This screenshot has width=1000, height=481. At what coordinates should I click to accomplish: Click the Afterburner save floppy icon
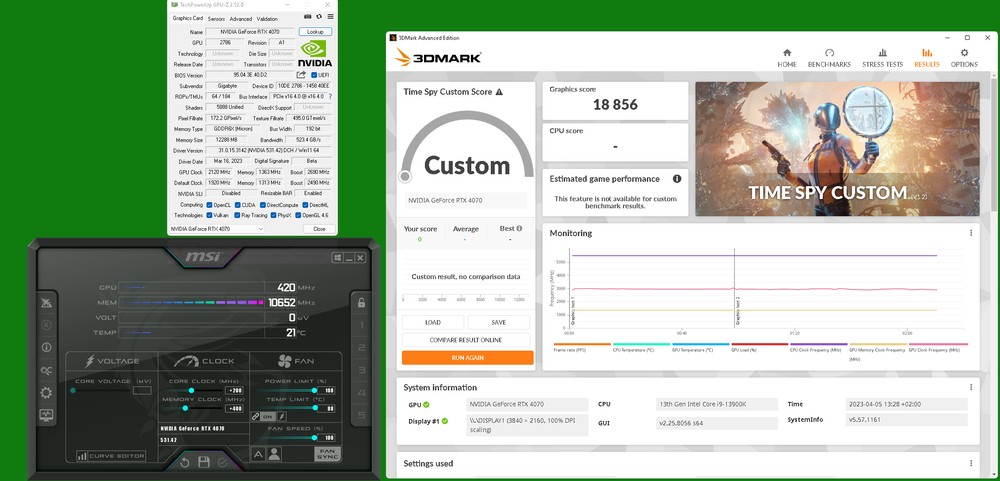(203, 462)
